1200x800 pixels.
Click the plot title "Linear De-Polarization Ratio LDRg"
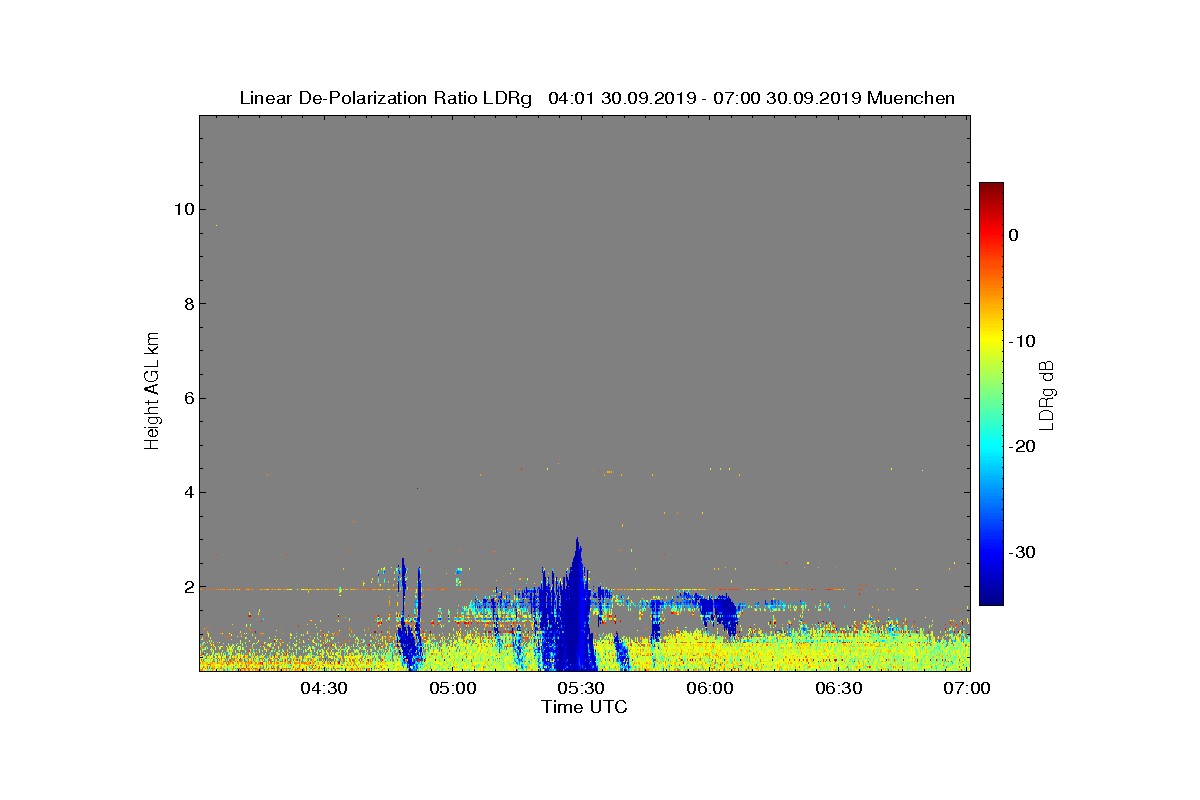[386, 98]
